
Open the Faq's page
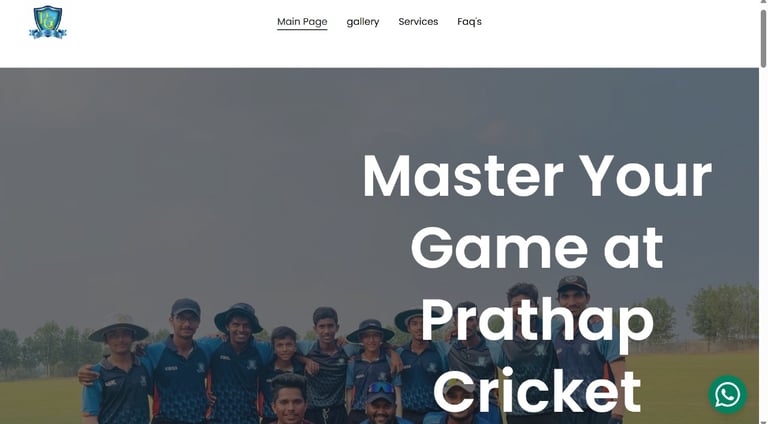469,22
